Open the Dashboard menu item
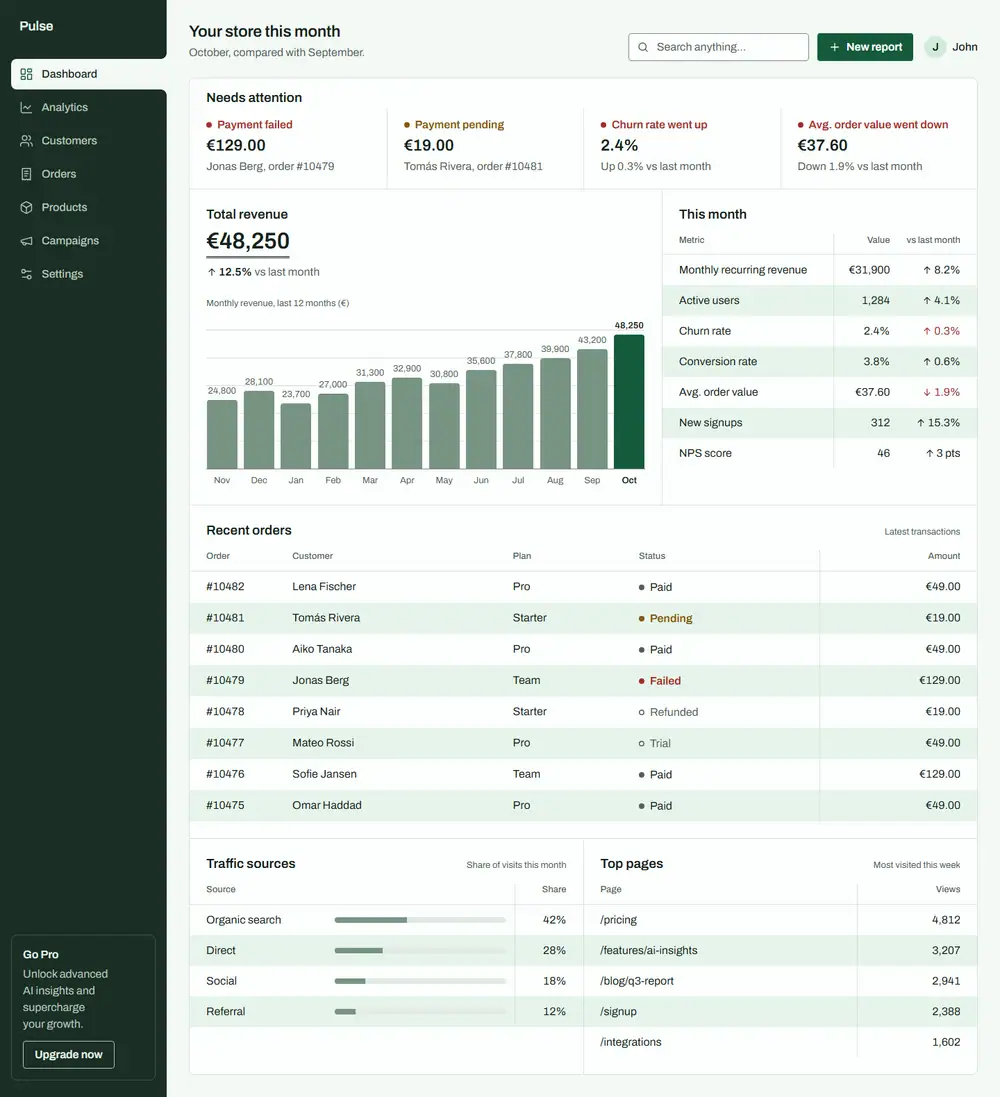The image size is (1000, 1097). [x=89, y=74]
